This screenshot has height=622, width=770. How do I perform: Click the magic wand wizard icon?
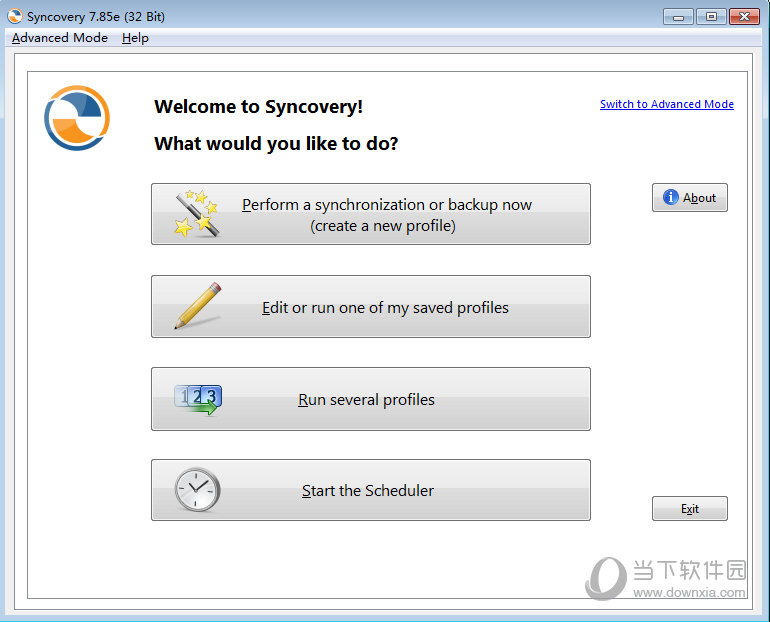[x=196, y=214]
